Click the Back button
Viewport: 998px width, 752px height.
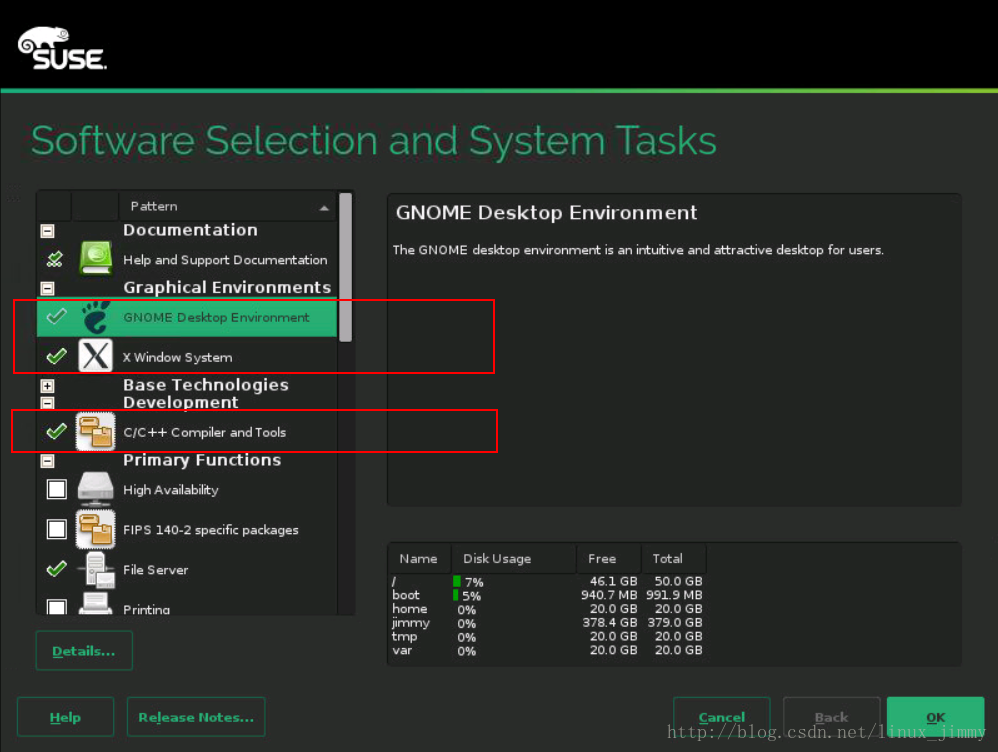click(831, 717)
